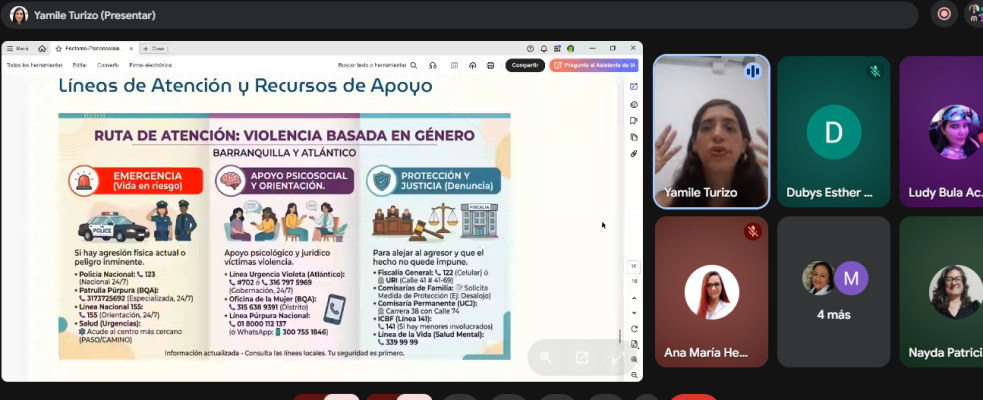
Task: Click Pregunte al Asistente de IA button
Action: (x=594, y=65)
